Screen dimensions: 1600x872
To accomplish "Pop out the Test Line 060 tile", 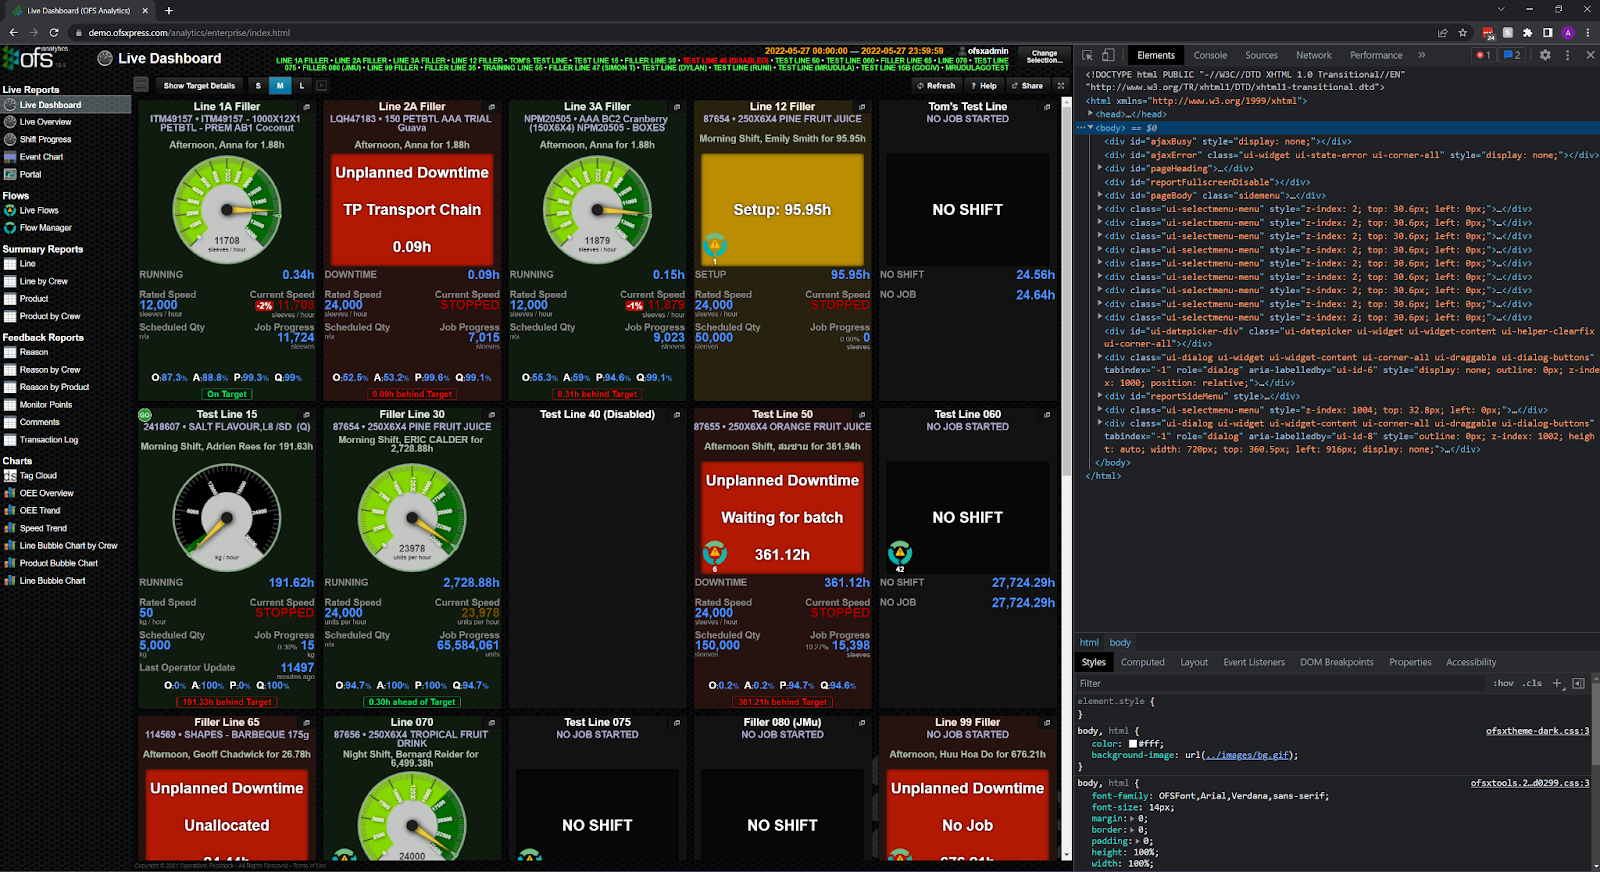I will (1047, 415).
